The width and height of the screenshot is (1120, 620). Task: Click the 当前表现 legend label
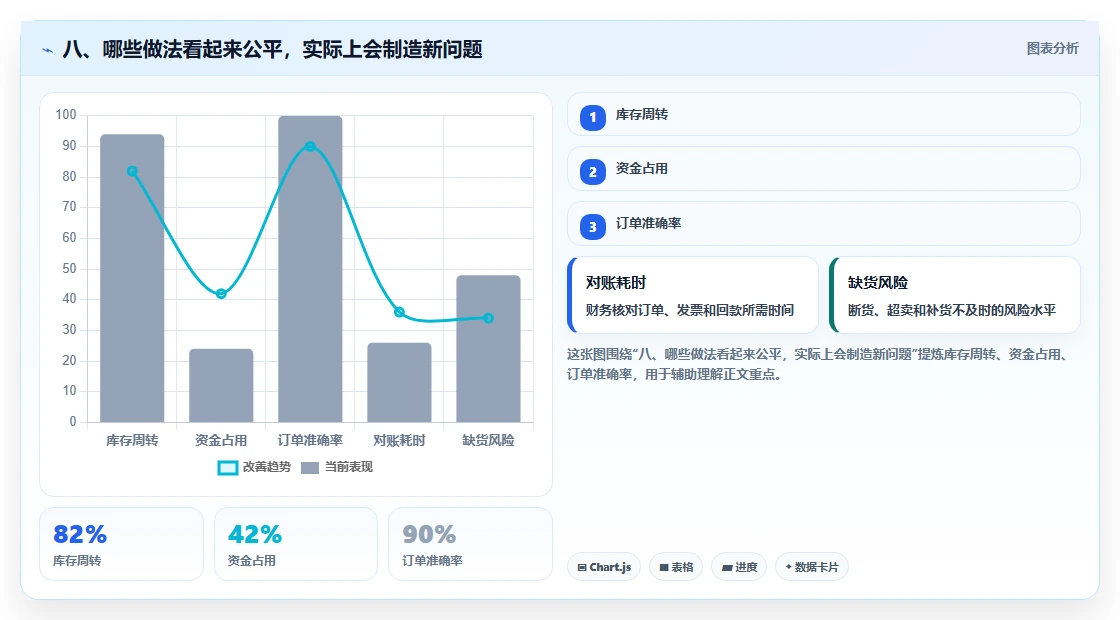[x=349, y=466]
